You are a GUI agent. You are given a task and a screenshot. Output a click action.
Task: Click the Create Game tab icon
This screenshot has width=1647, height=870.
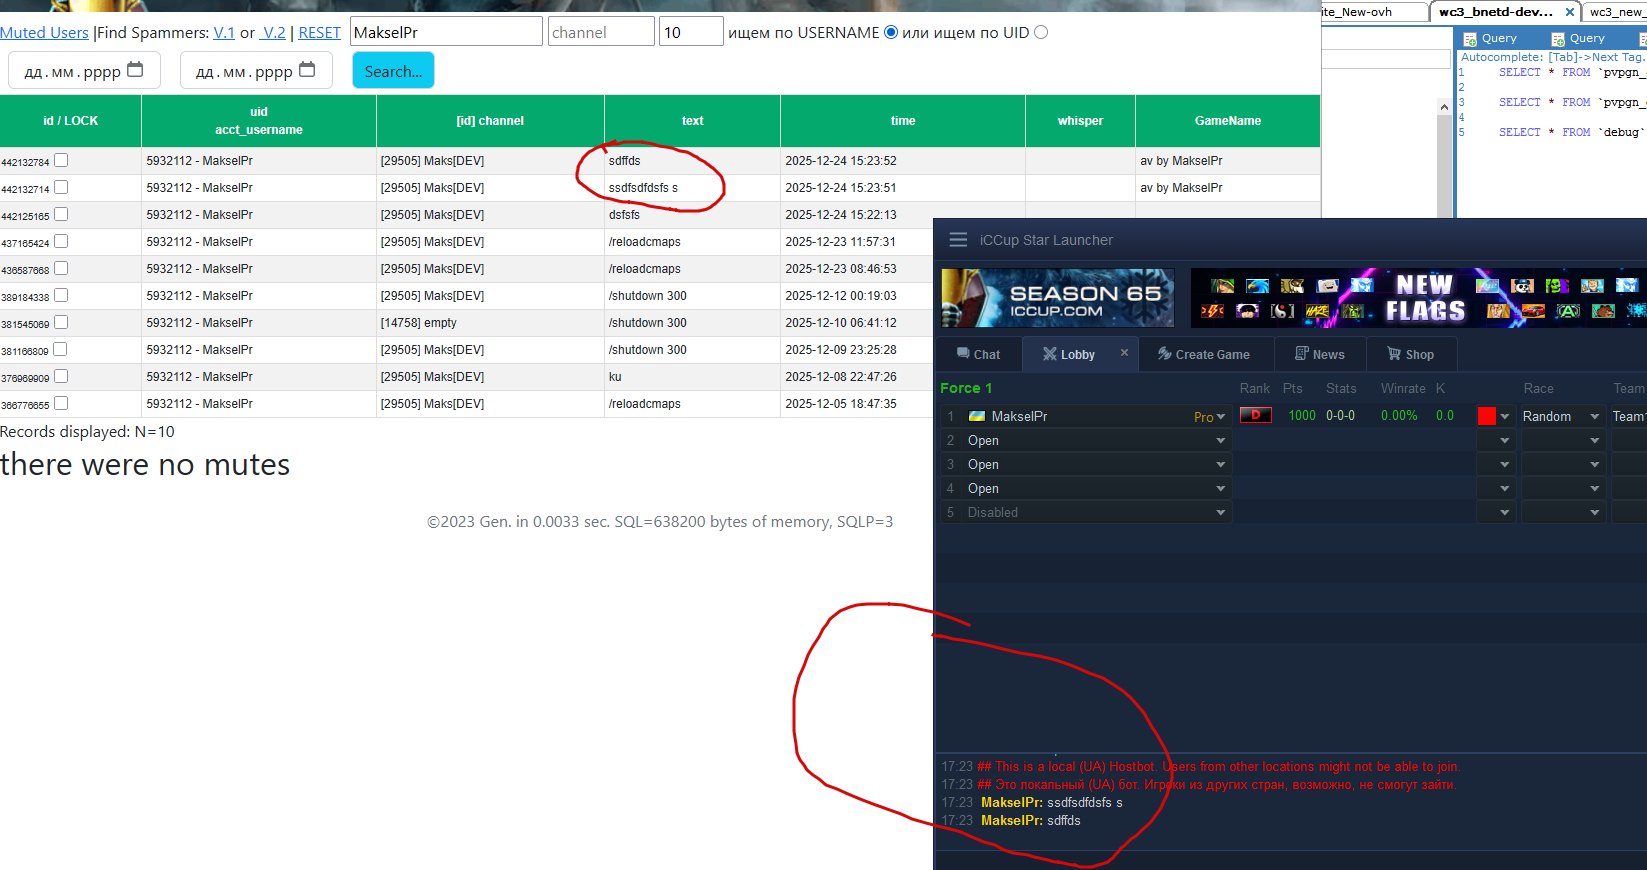pos(1164,354)
